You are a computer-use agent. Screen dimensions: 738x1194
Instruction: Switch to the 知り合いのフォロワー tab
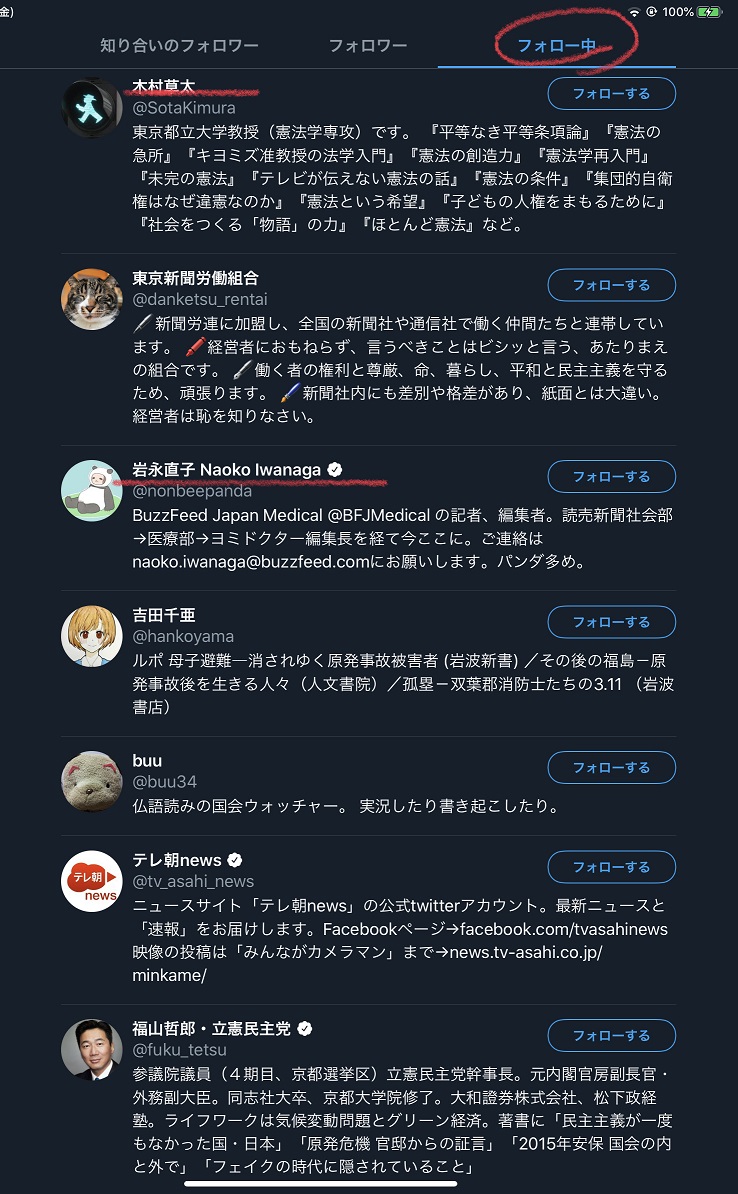(x=180, y=45)
